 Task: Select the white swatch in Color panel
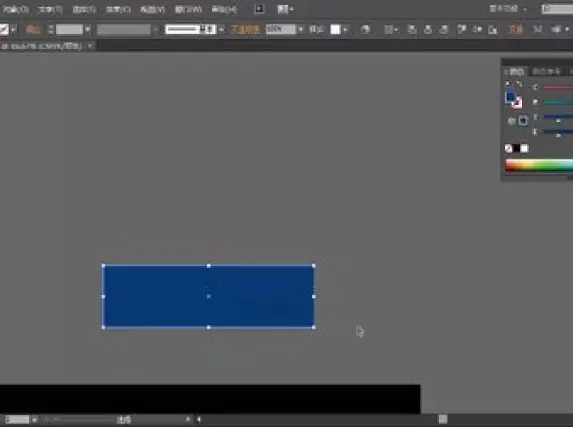coord(524,148)
